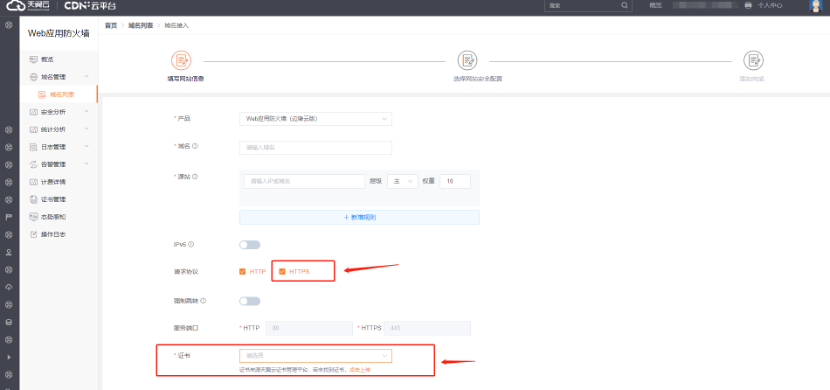Click the play triangle icon in left rail
Screen dimensions: 830x390
tap(8, 357)
